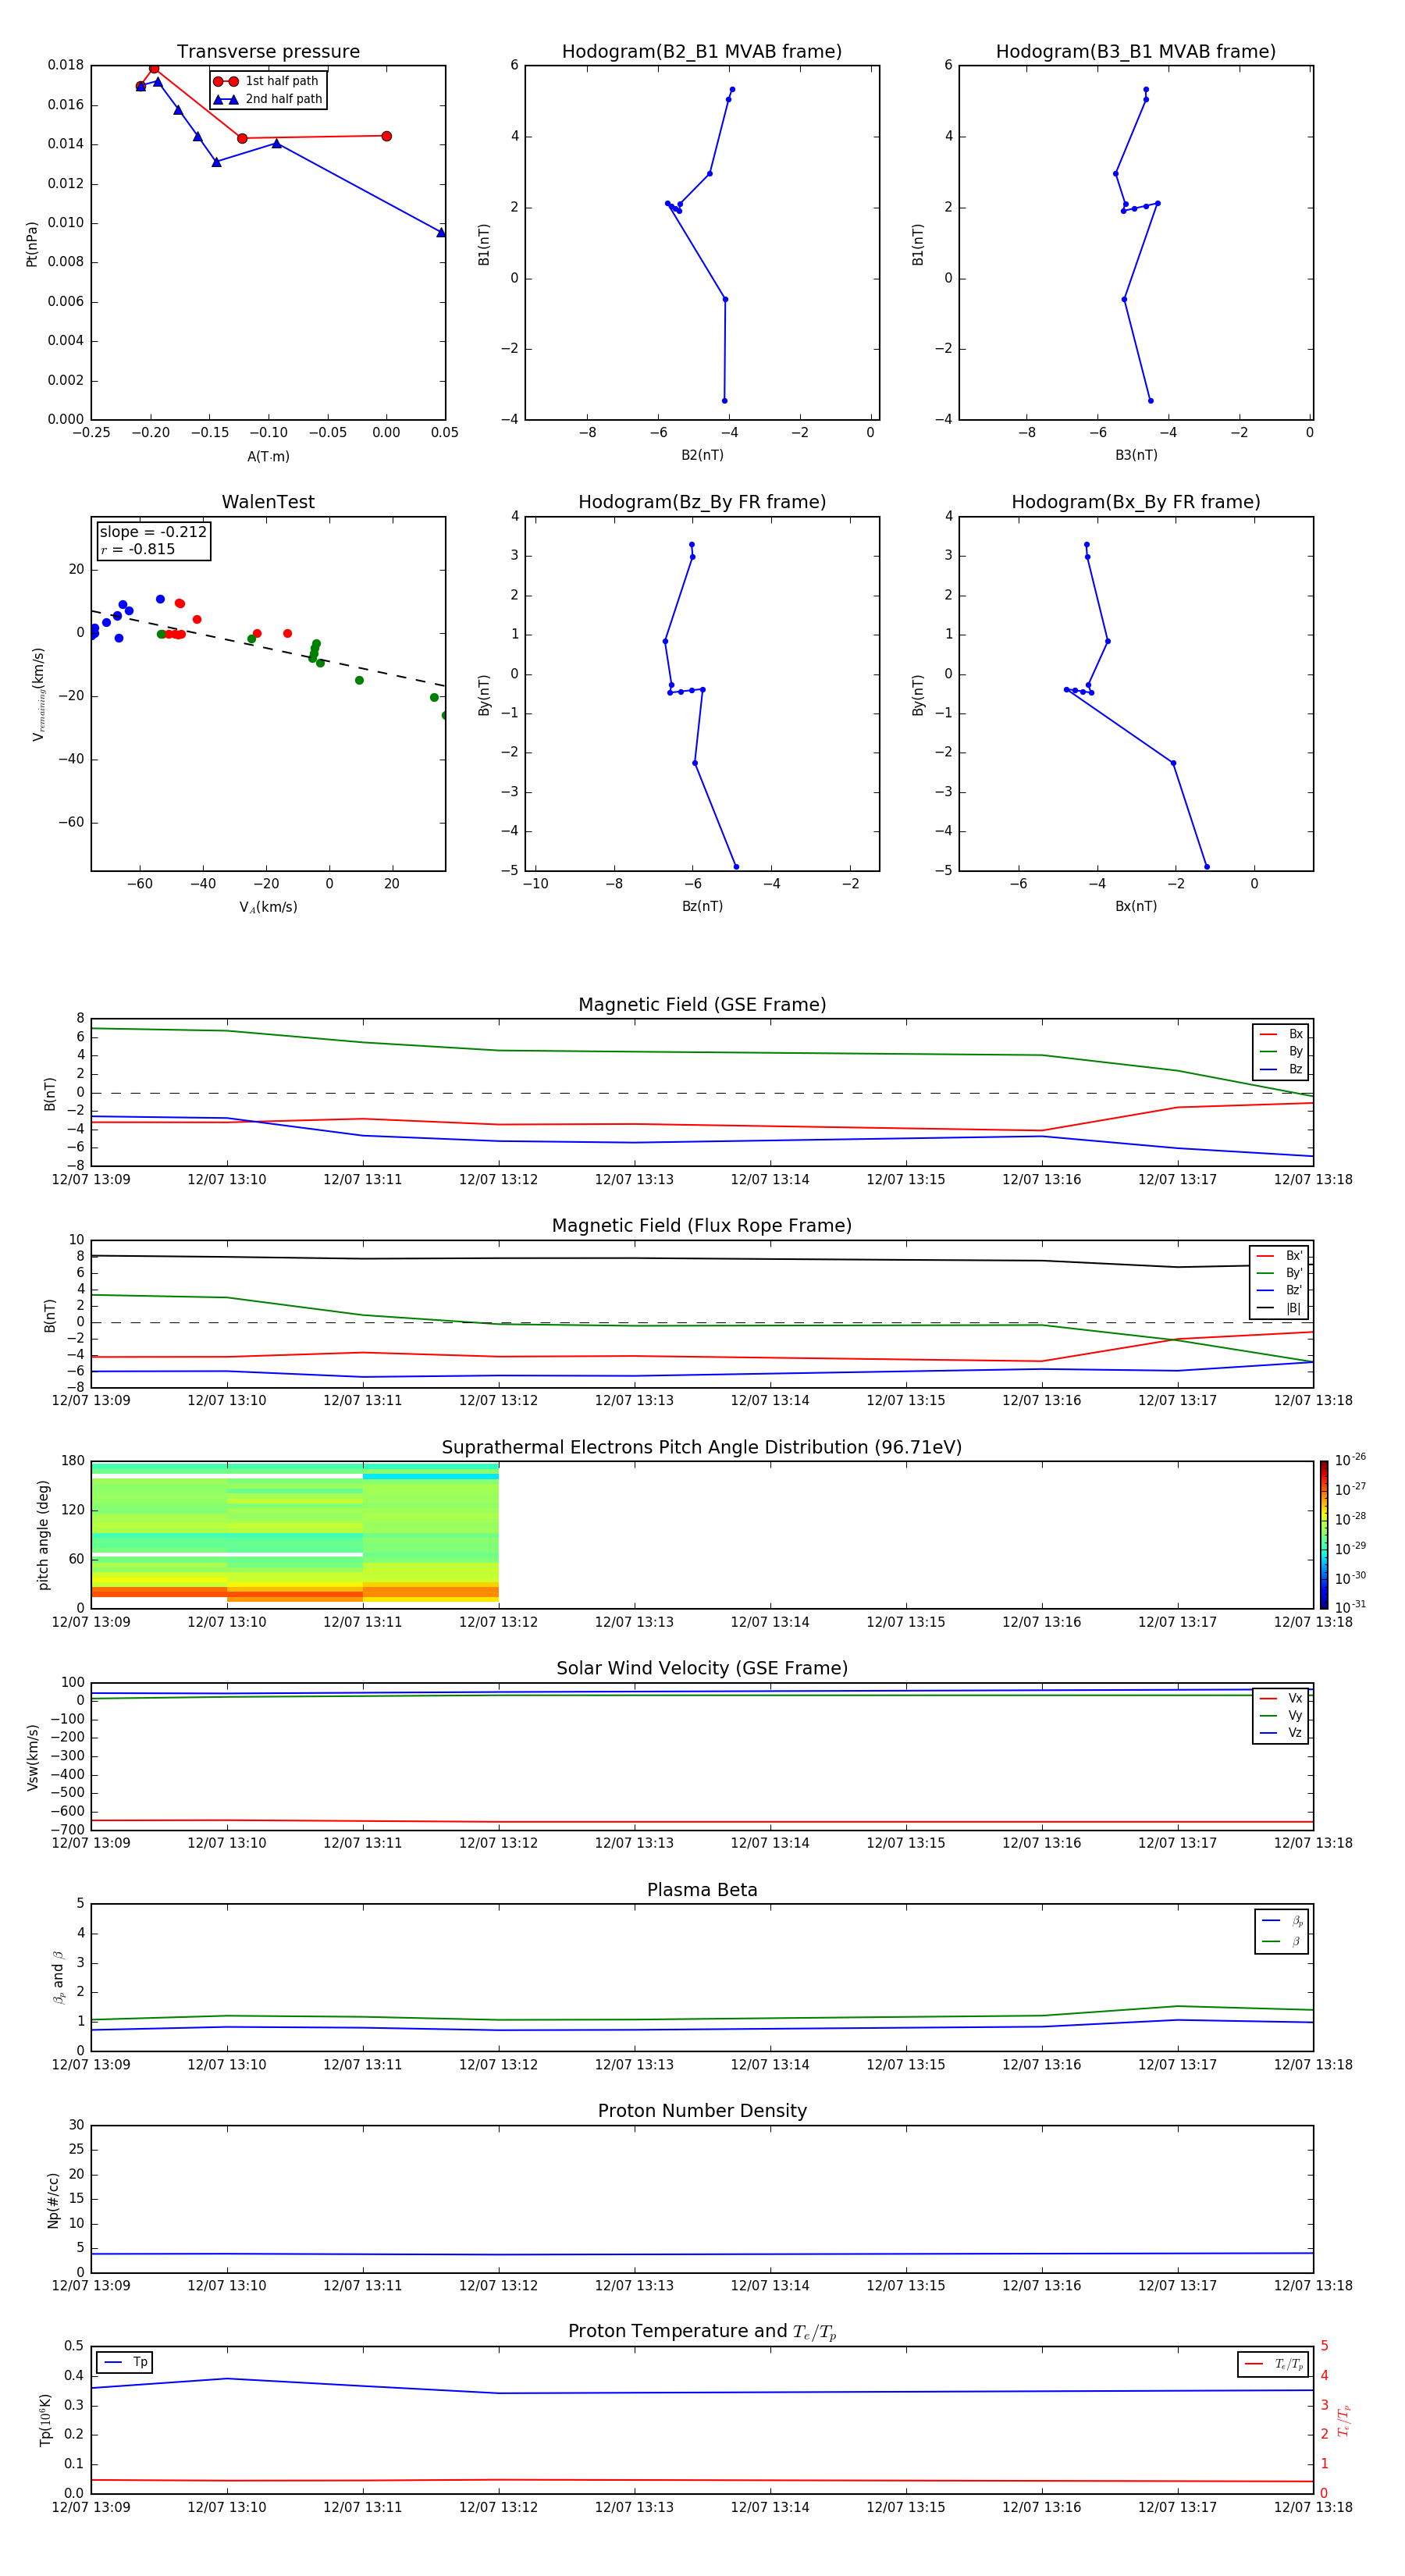Click the 'WalenTest' plot title
Viewport: 1405px width, 2576px height.
268,502
